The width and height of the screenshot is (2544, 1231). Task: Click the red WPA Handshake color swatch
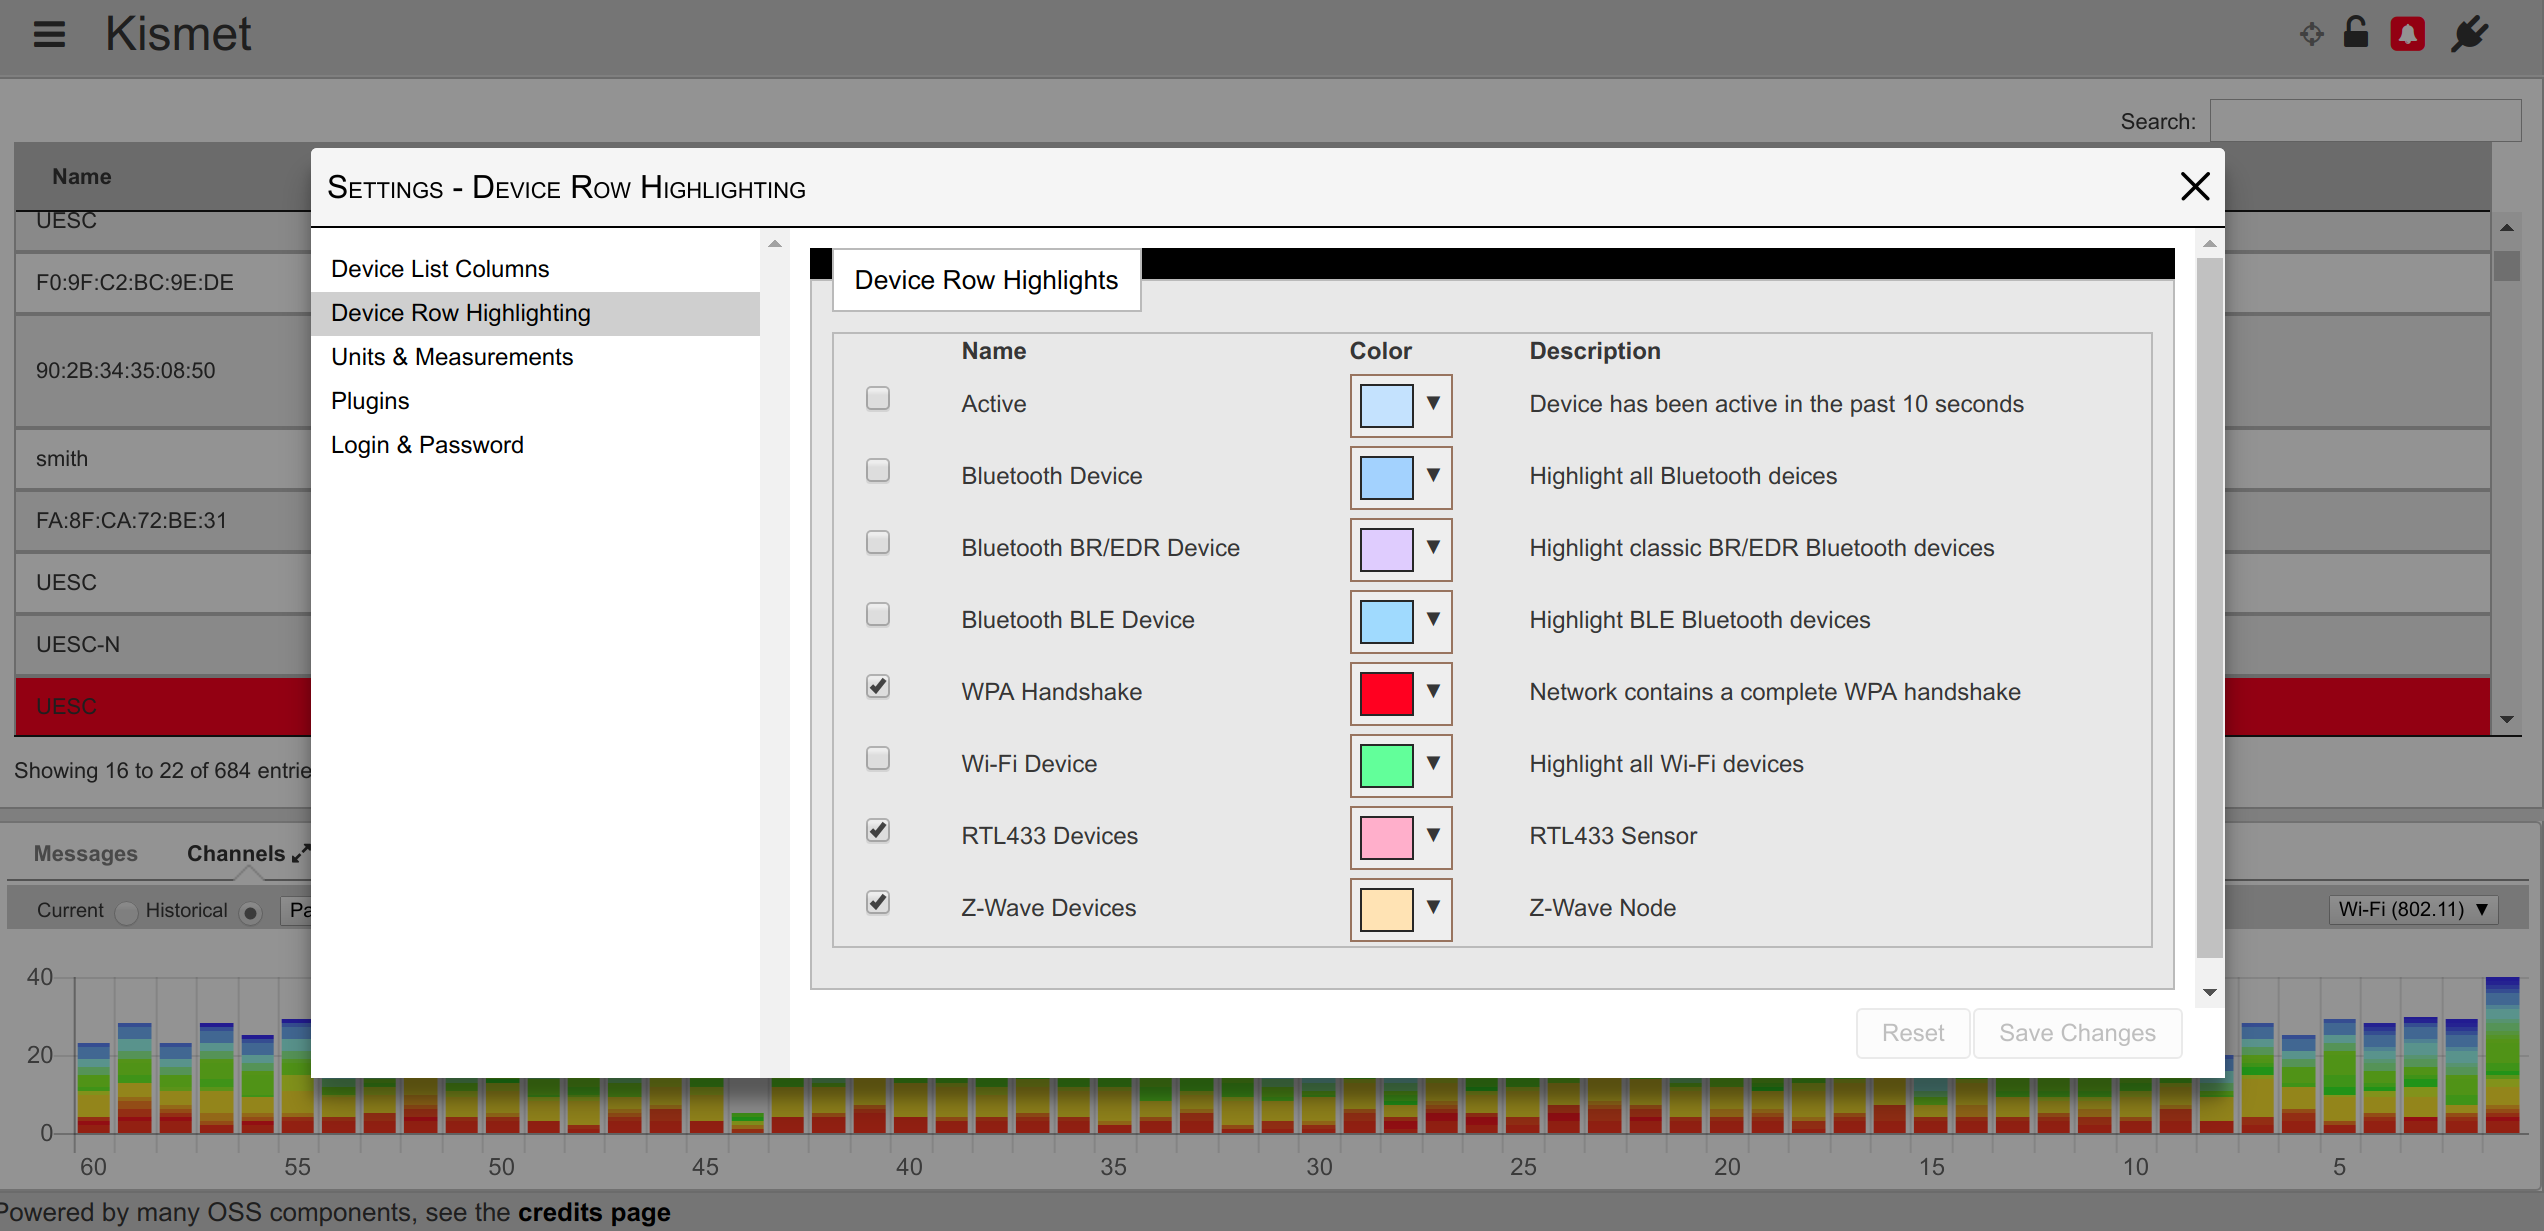(x=1386, y=693)
